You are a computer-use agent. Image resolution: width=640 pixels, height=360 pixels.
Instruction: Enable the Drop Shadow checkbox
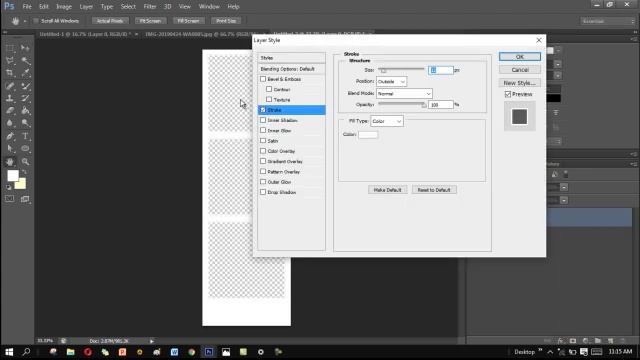[263, 192]
